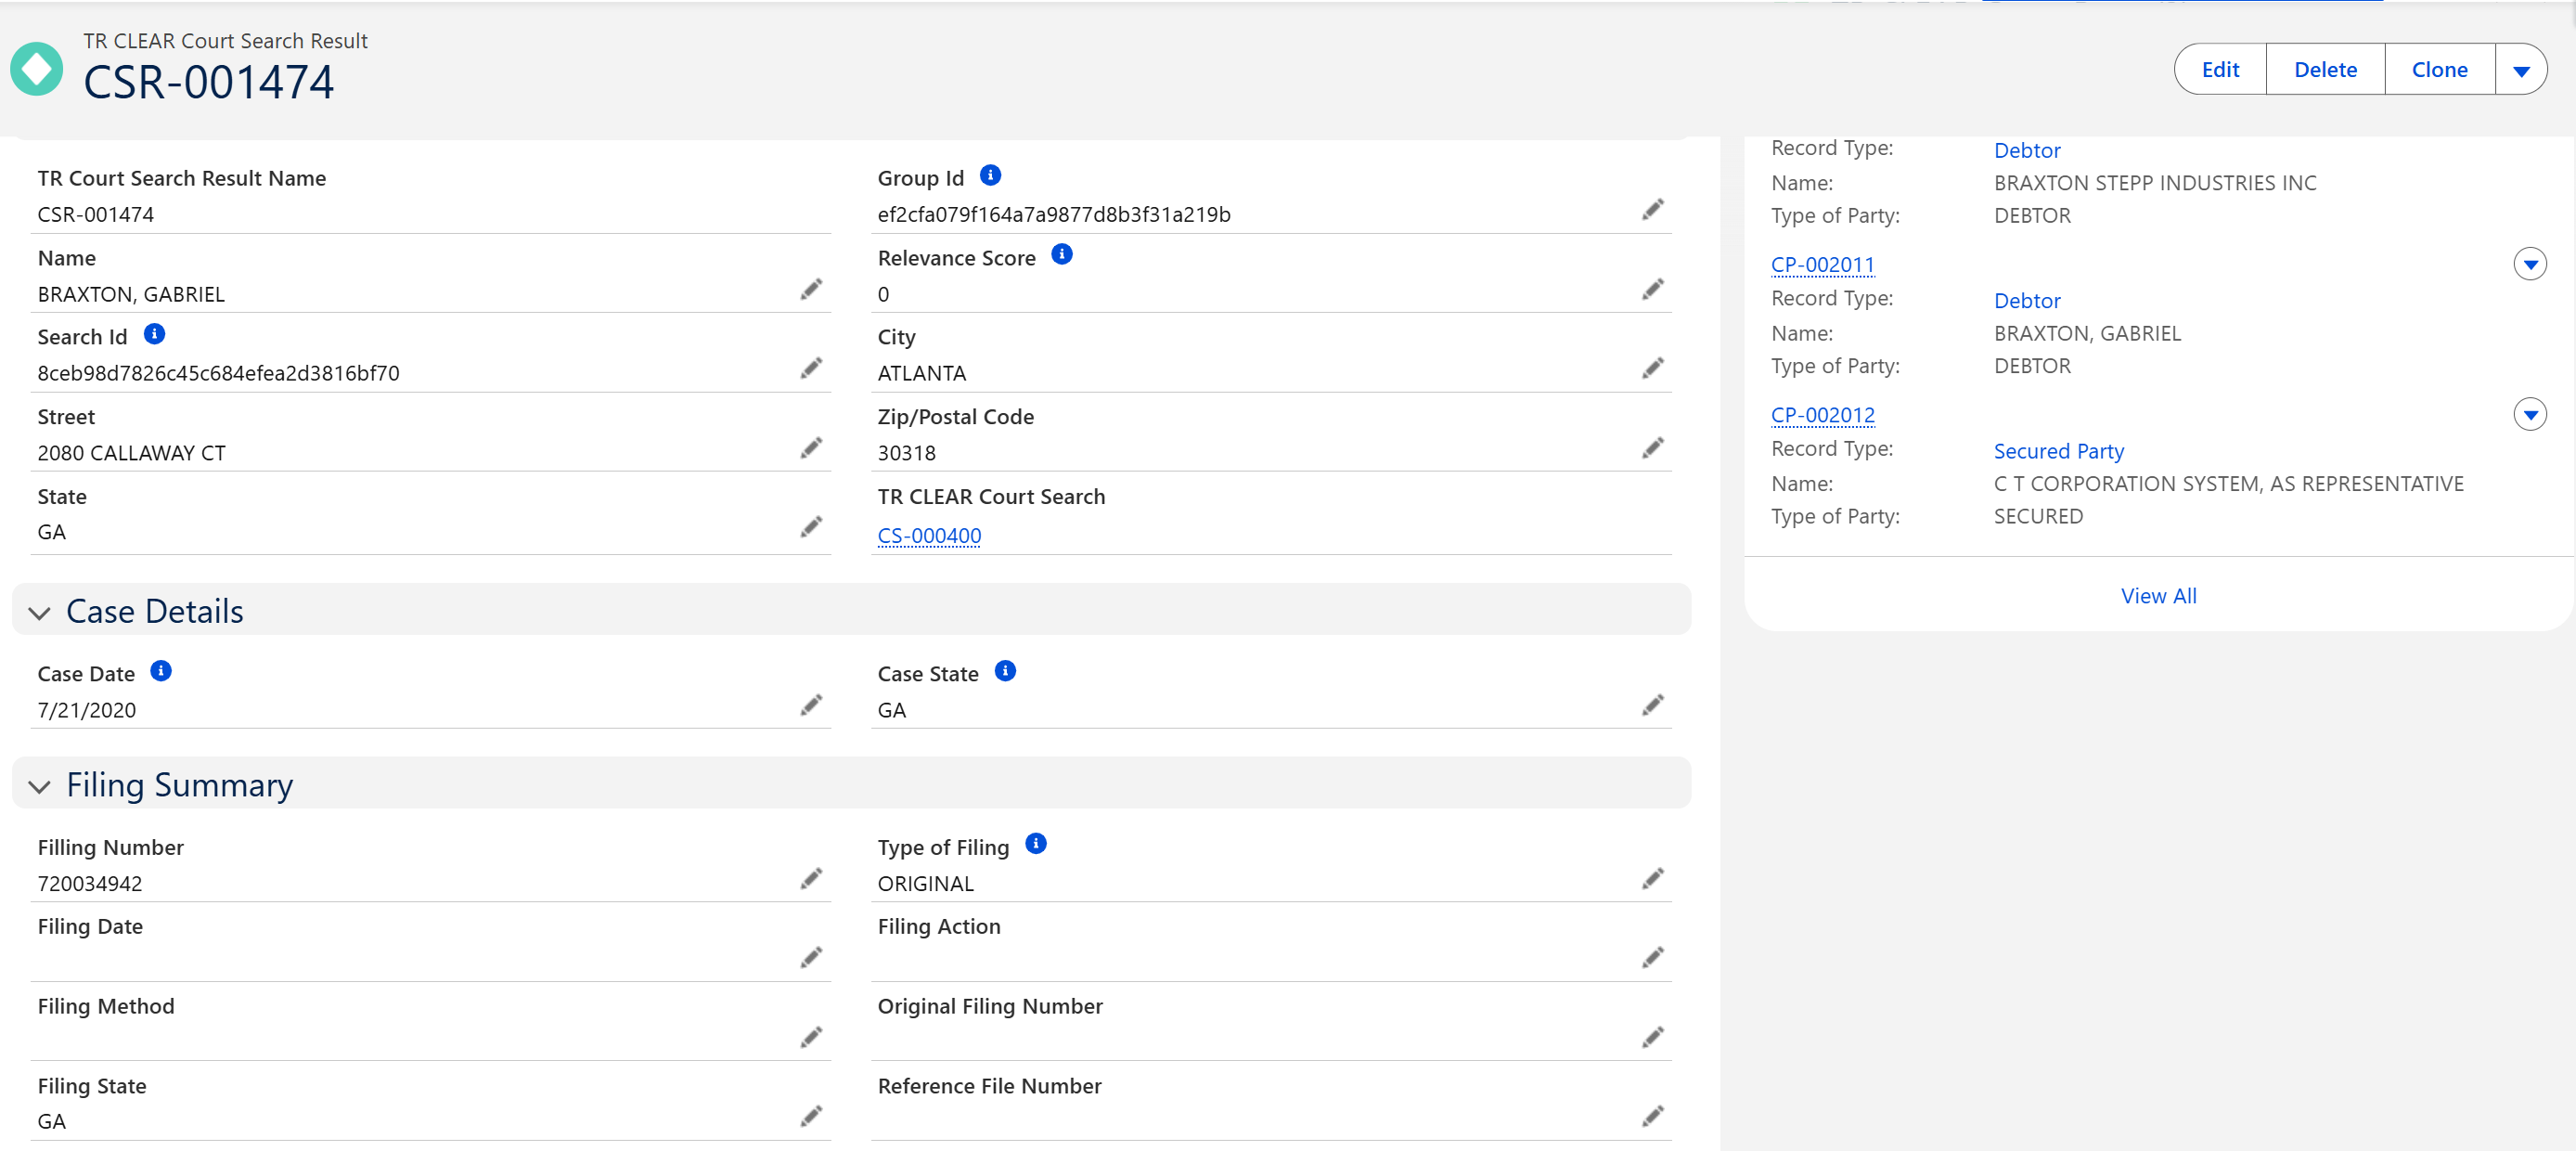The height and width of the screenshot is (1151, 2576).
Task: Open the CP-002012 record link
Action: click(x=1822, y=414)
